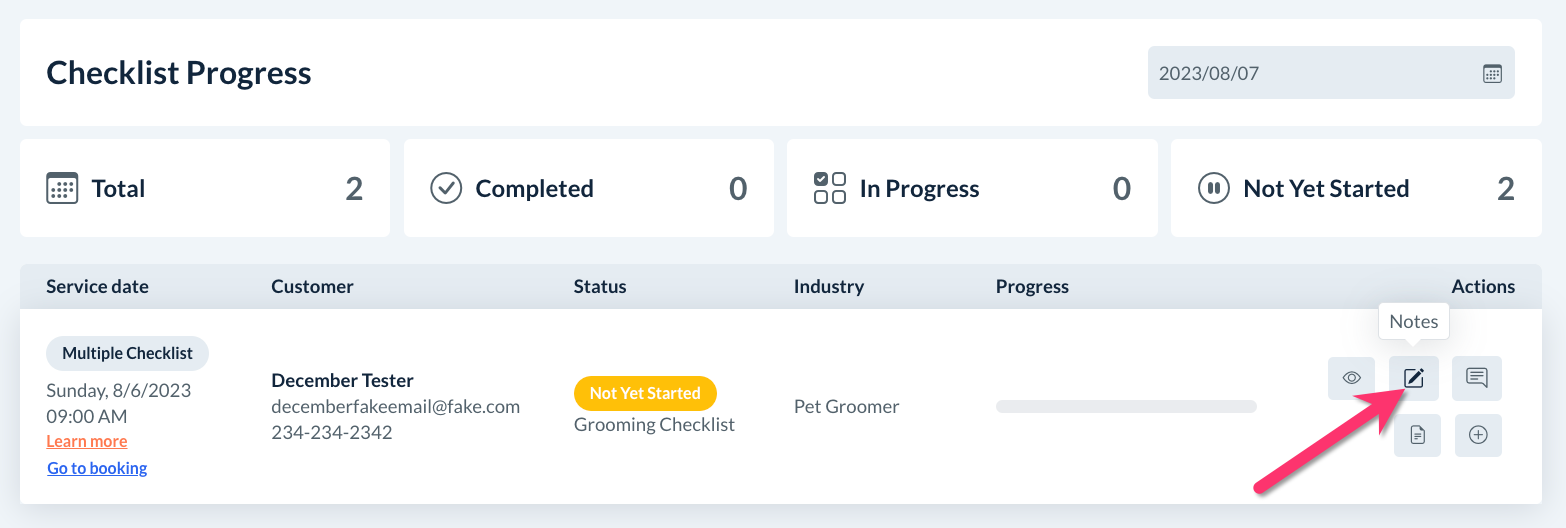1566x528 pixels.
Task: Click the date field showing 2023/08/07
Action: pyautogui.click(x=1310, y=73)
